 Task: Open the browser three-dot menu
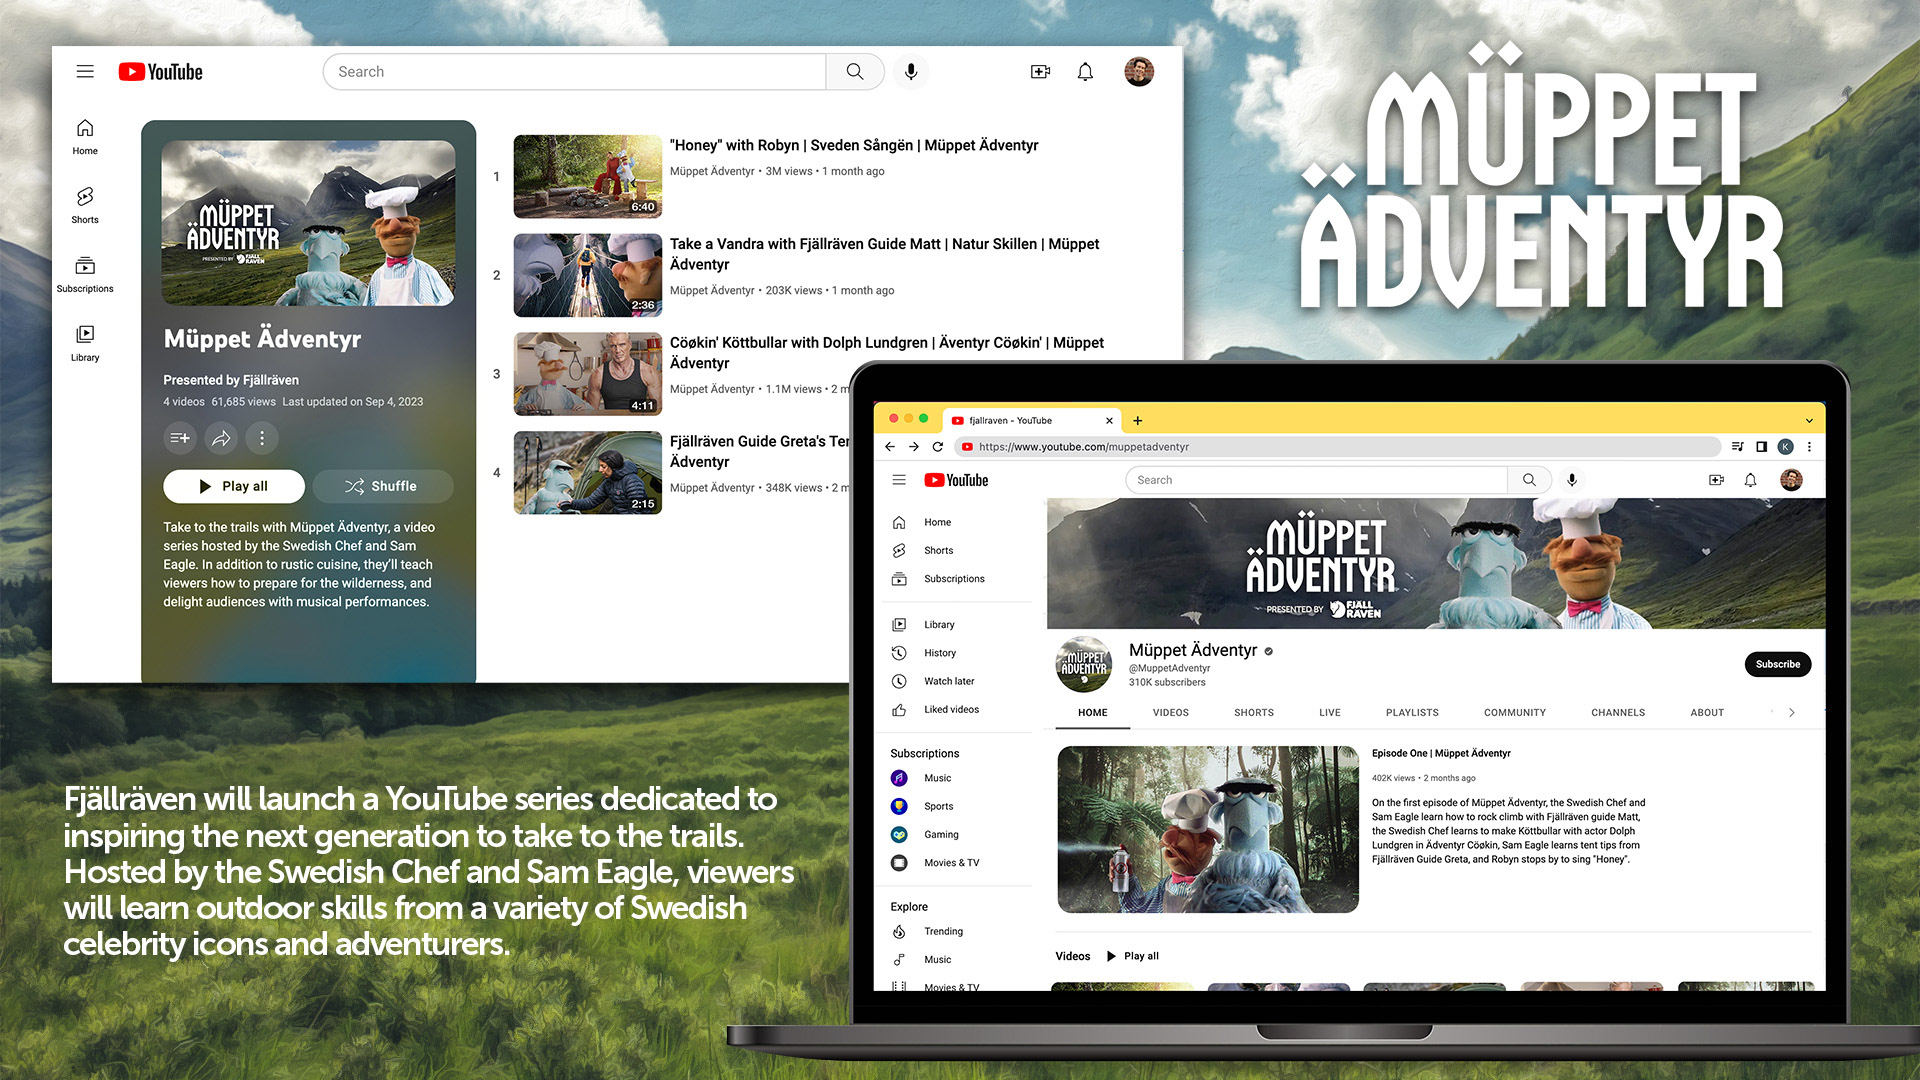point(1809,447)
